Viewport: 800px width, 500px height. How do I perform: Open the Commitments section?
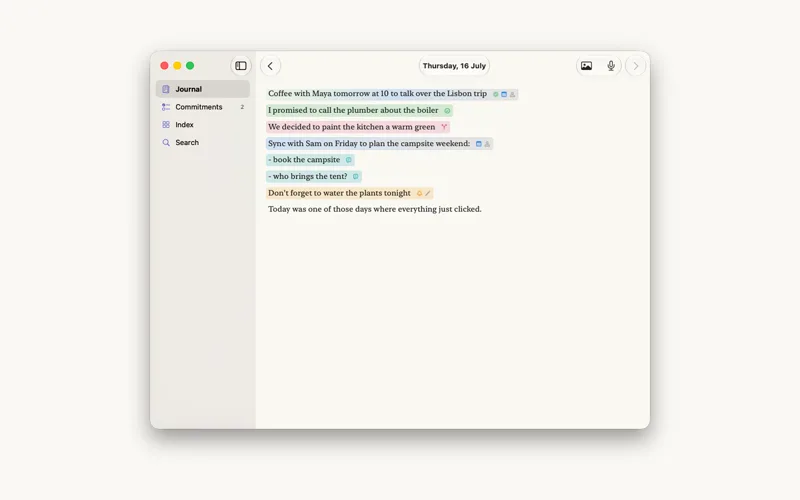[203, 107]
